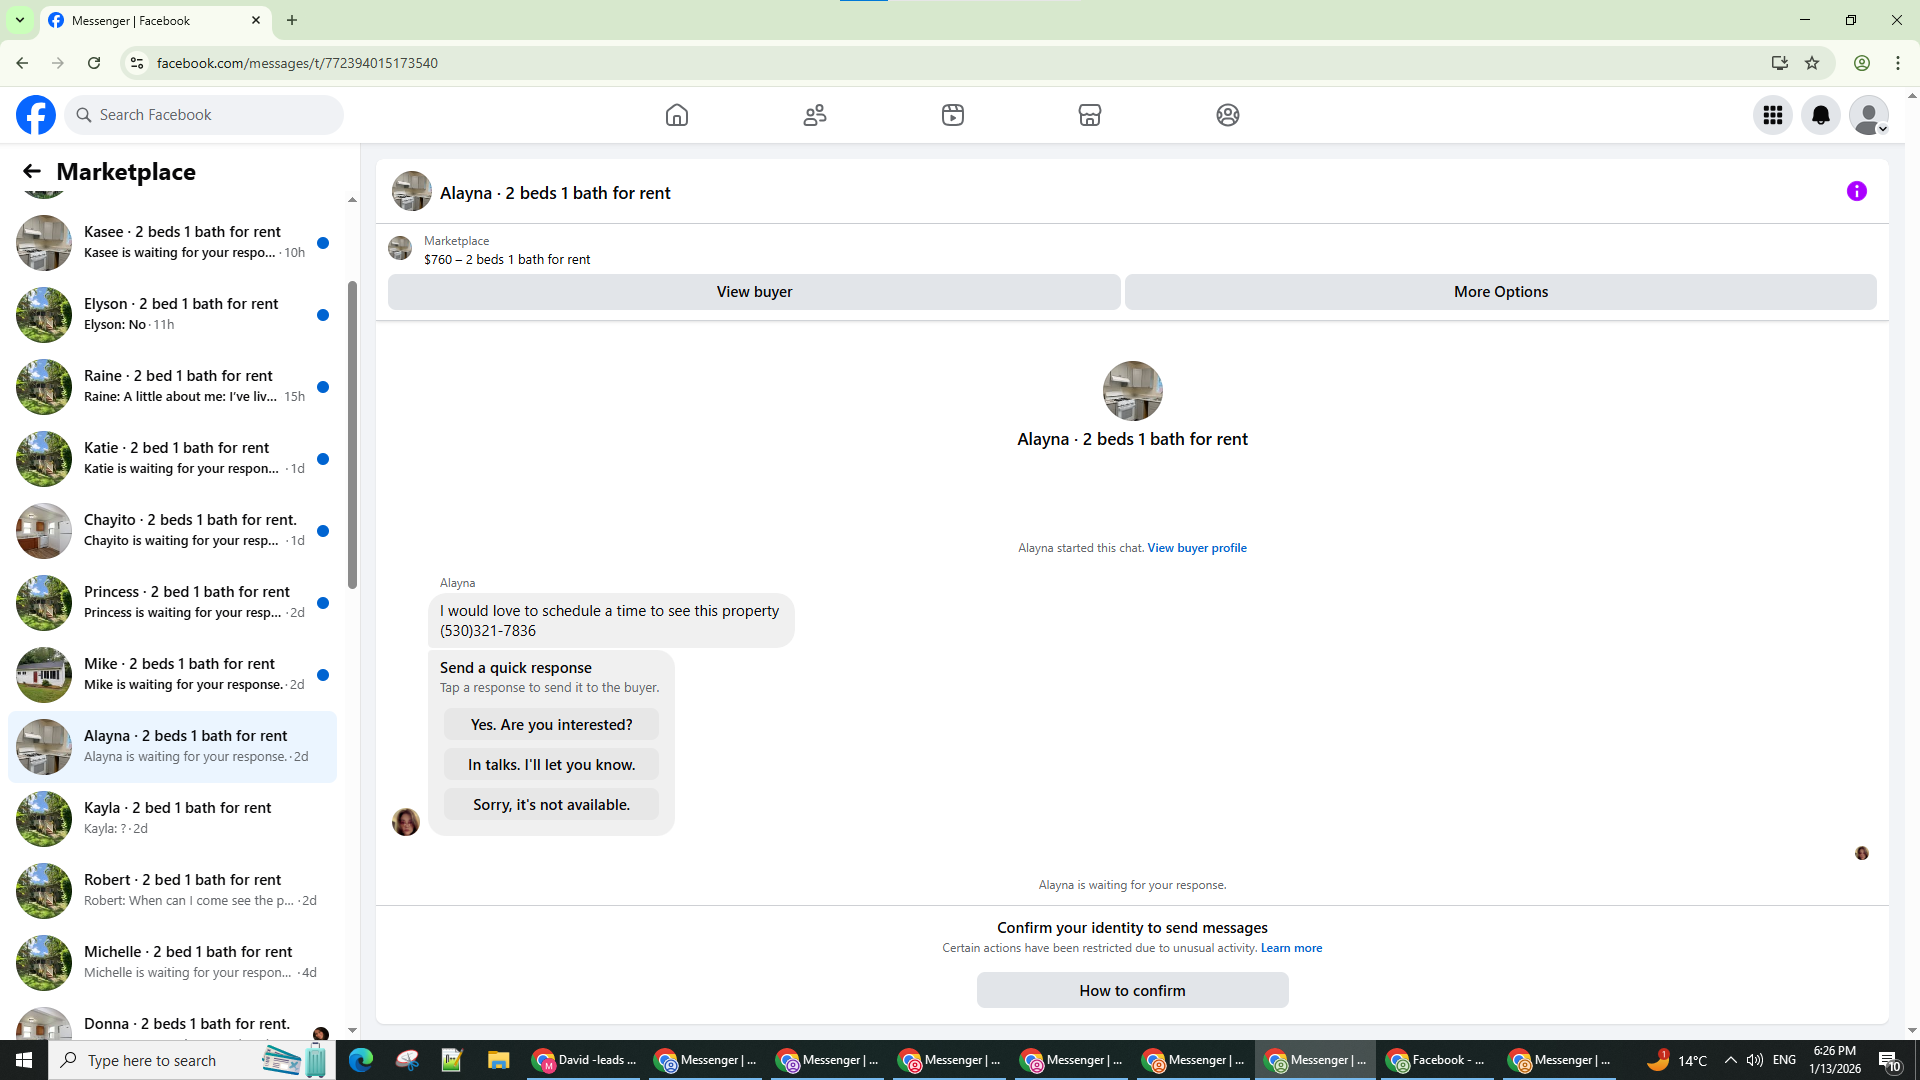Image resolution: width=1920 pixels, height=1080 pixels.
Task: Click the conversation list scrollbar
Action: point(352,435)
